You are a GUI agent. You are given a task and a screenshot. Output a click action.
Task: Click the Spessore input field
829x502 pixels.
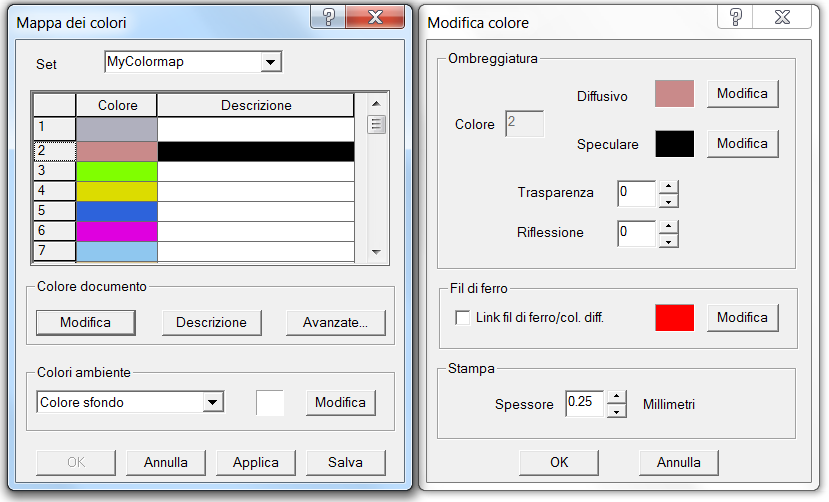(x=585, y=403)
